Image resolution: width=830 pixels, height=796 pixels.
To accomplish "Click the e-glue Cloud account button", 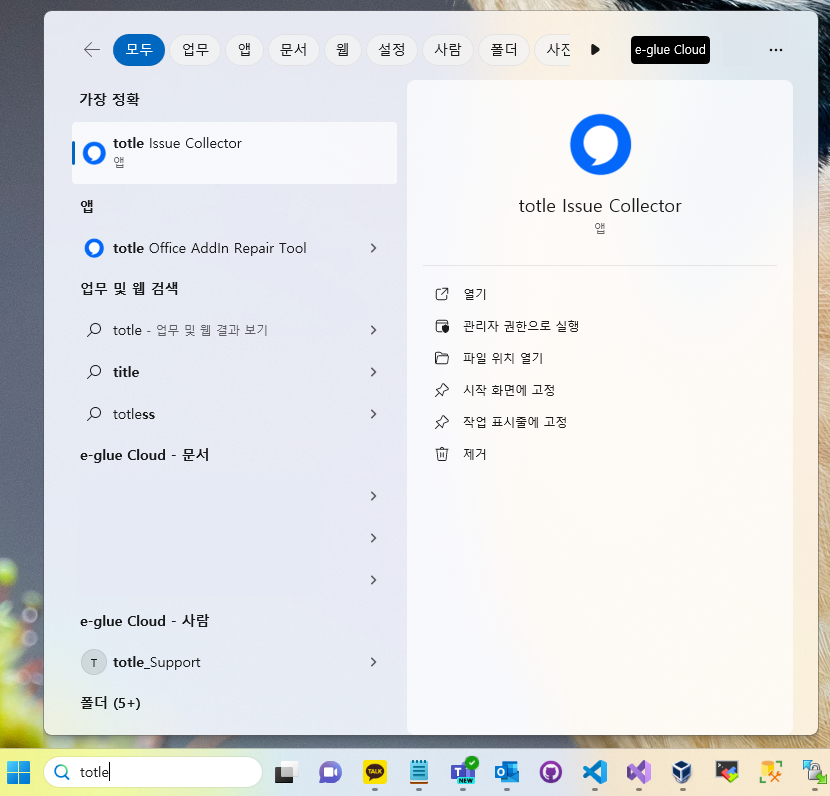I will (670, 50).
